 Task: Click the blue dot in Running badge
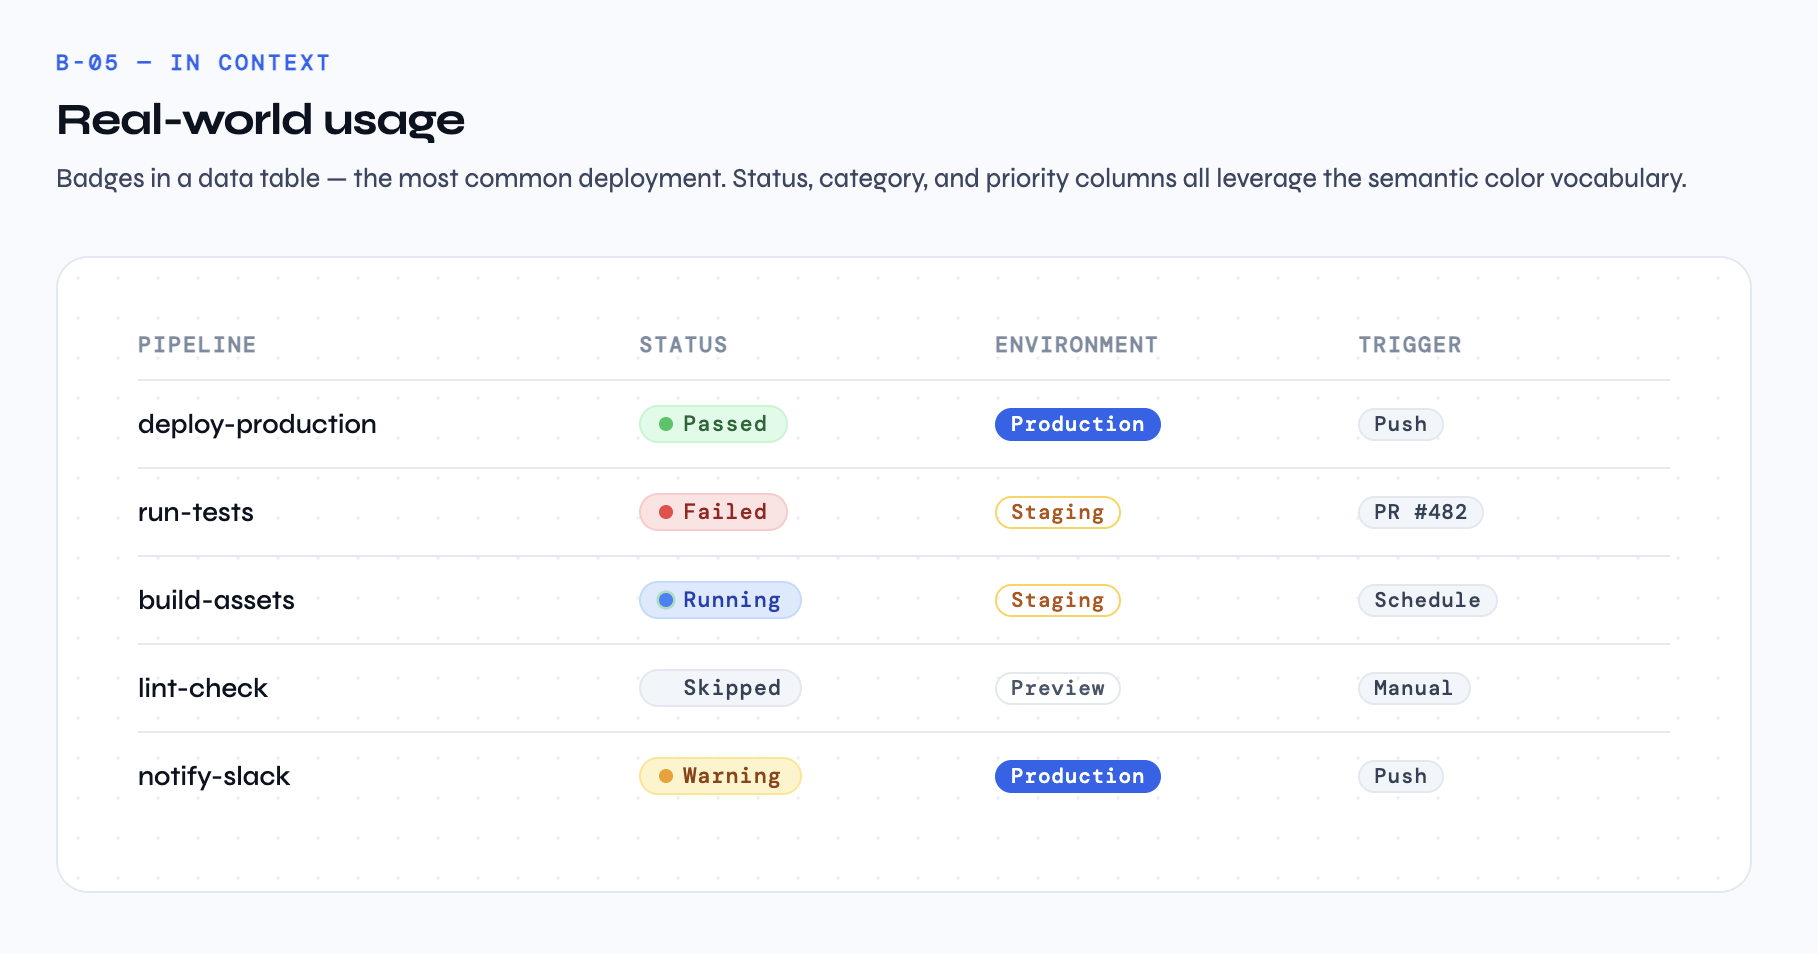pyautogui.click(x=666, y=600)
